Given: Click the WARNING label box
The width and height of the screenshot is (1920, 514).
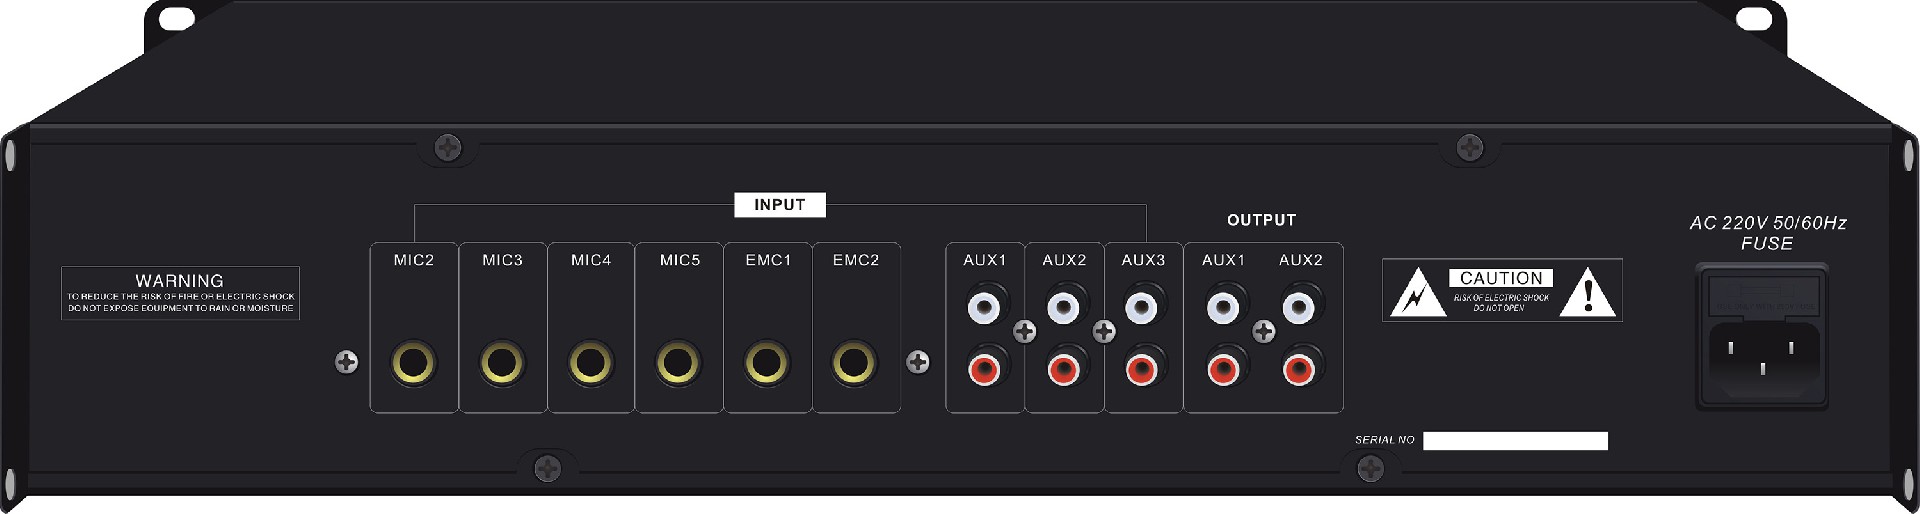Looking at the screenshot, I should click(x=180, y=293).
